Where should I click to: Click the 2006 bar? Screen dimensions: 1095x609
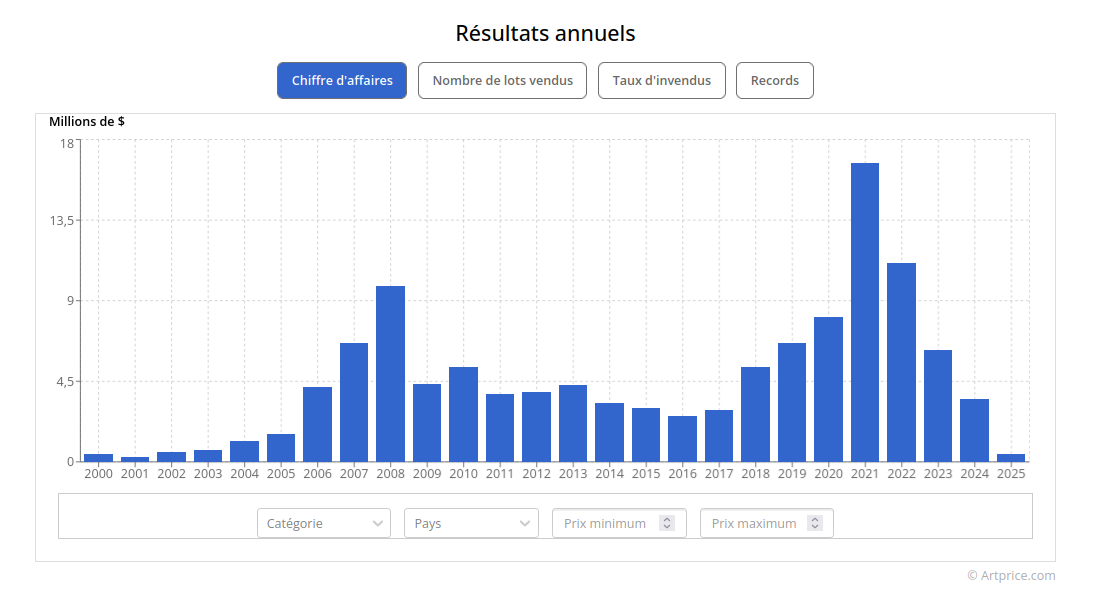click(x=318, y=424)
